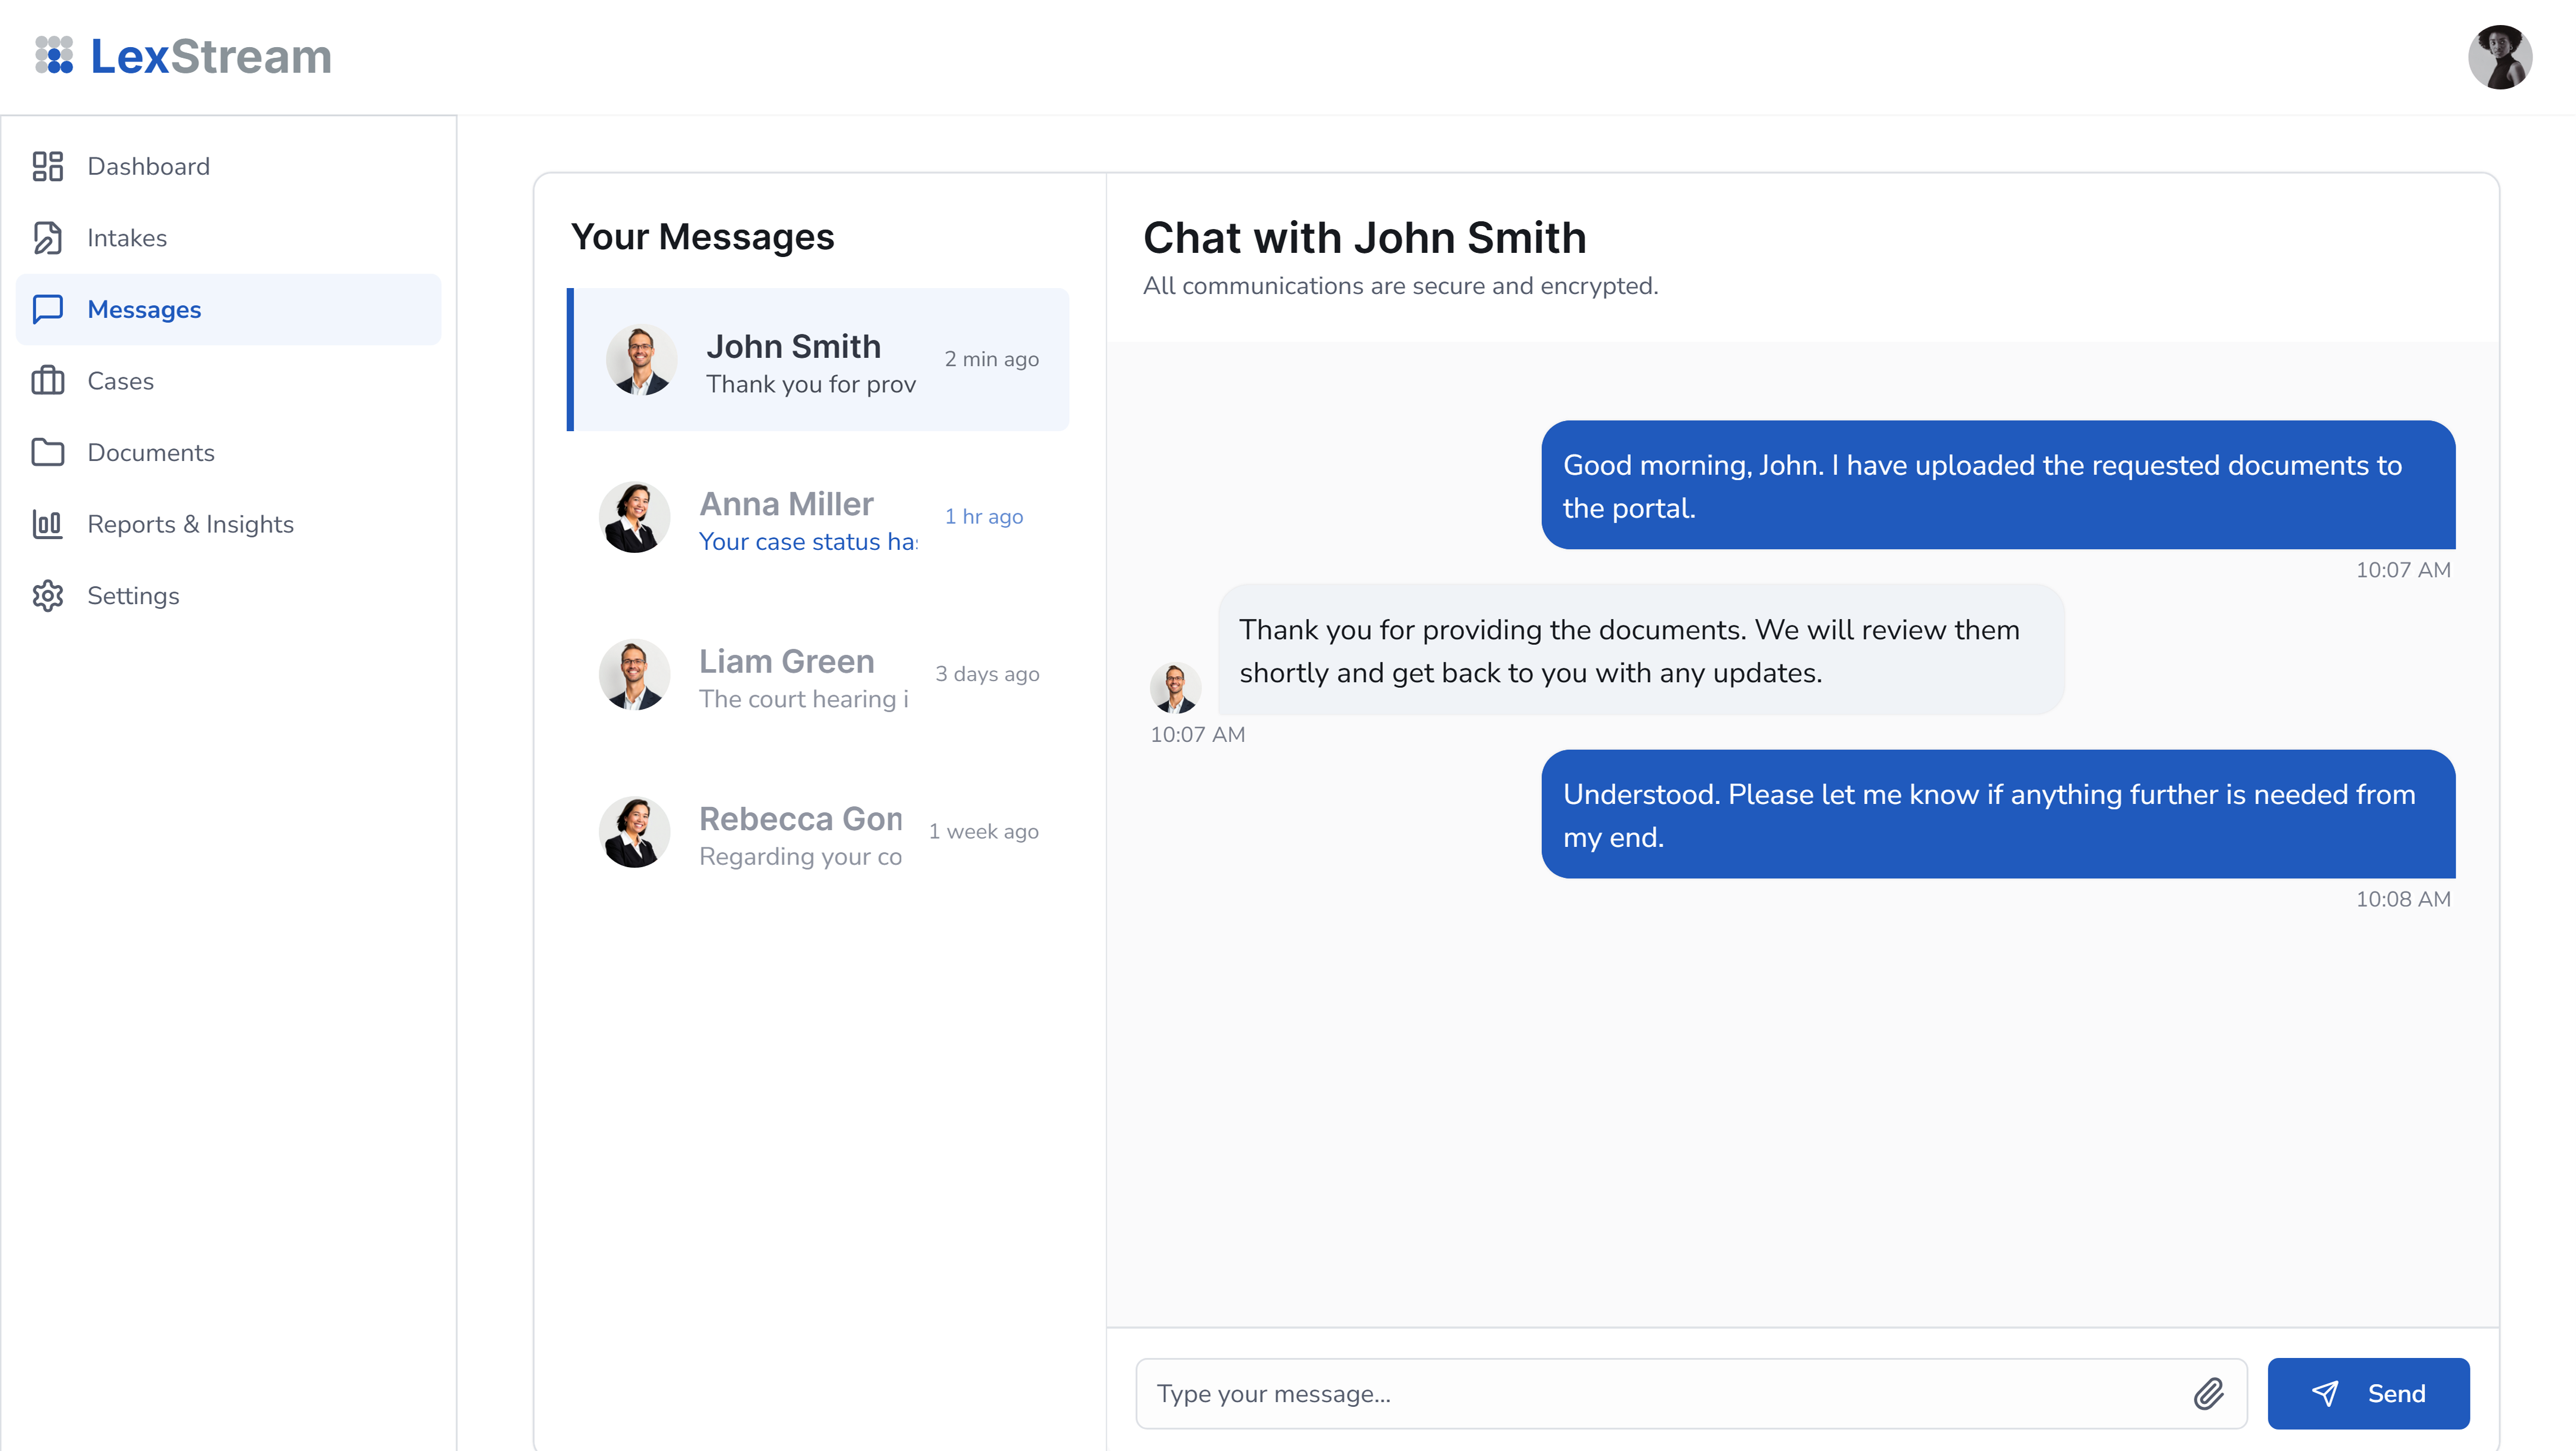The image size is (2576, 1451).
Task: Click the Dashboard grid icon
Action: (x=47, y=166)
